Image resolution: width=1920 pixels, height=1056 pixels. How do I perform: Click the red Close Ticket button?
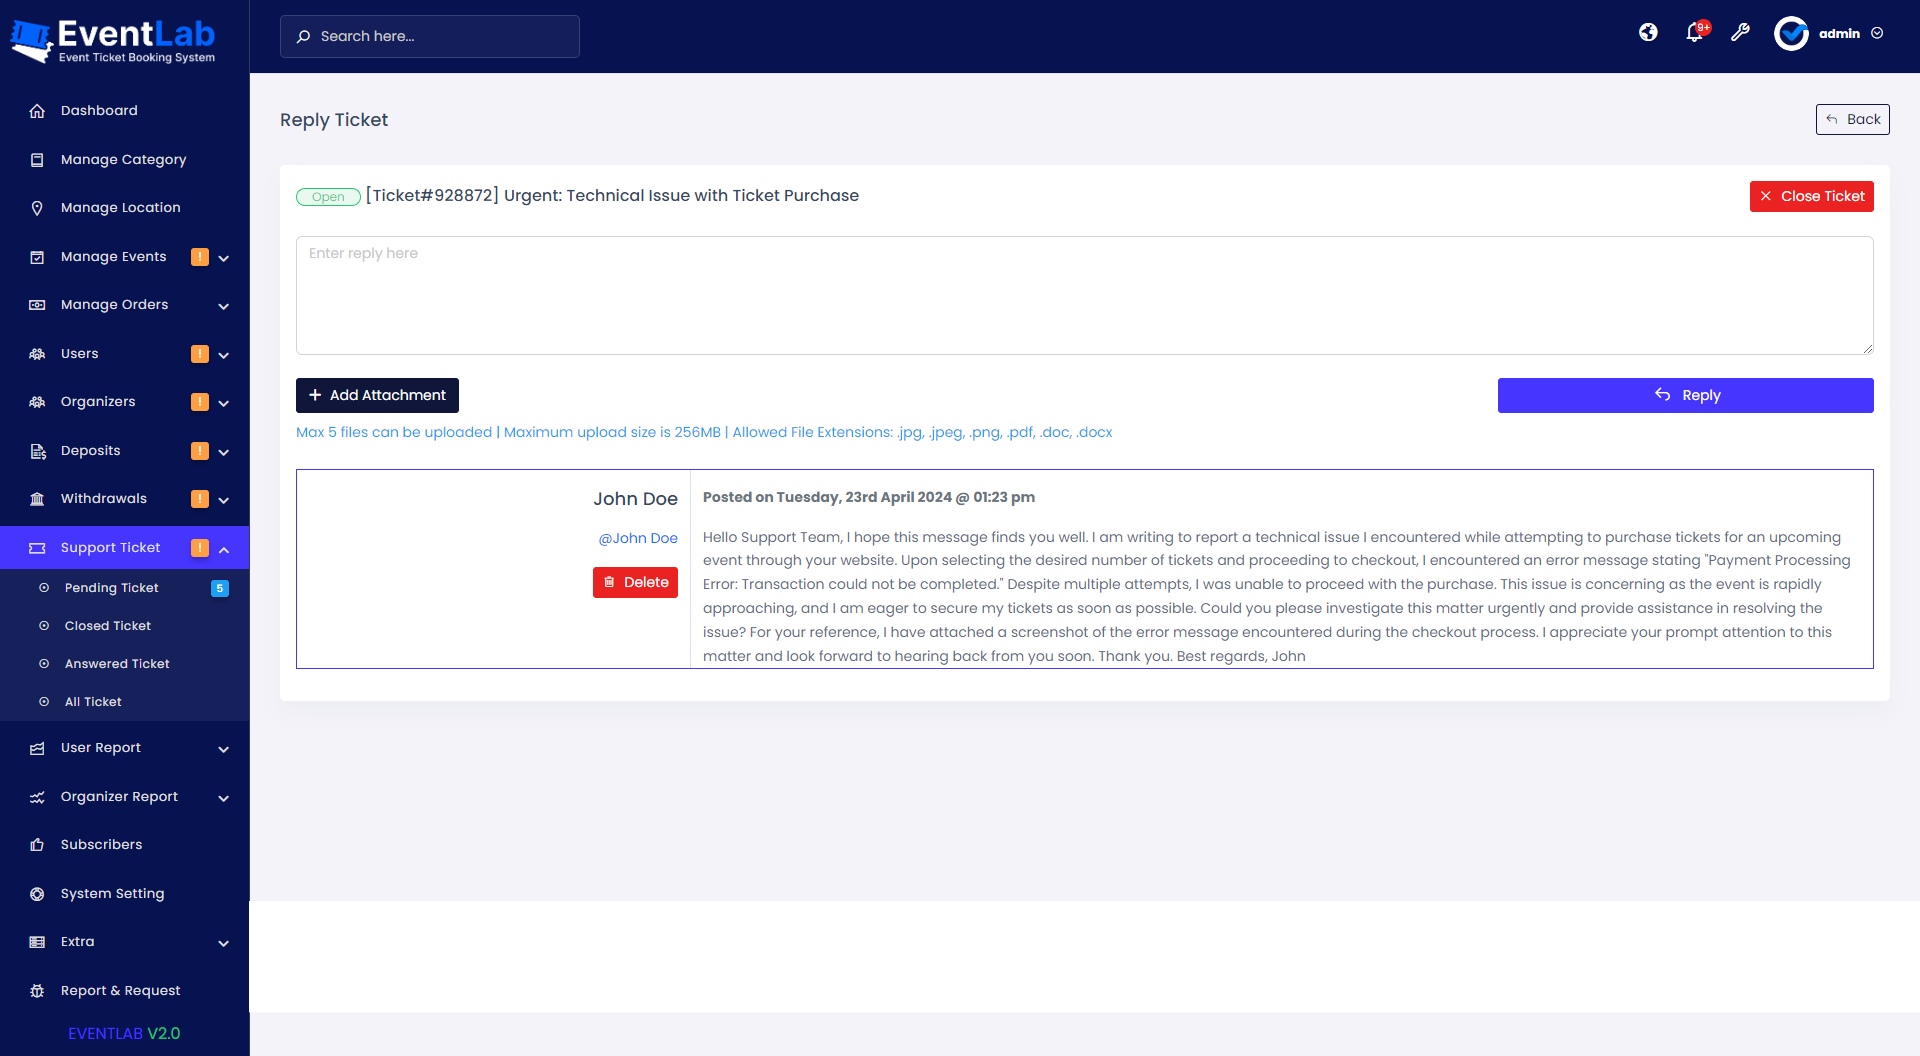point(1811,196)
